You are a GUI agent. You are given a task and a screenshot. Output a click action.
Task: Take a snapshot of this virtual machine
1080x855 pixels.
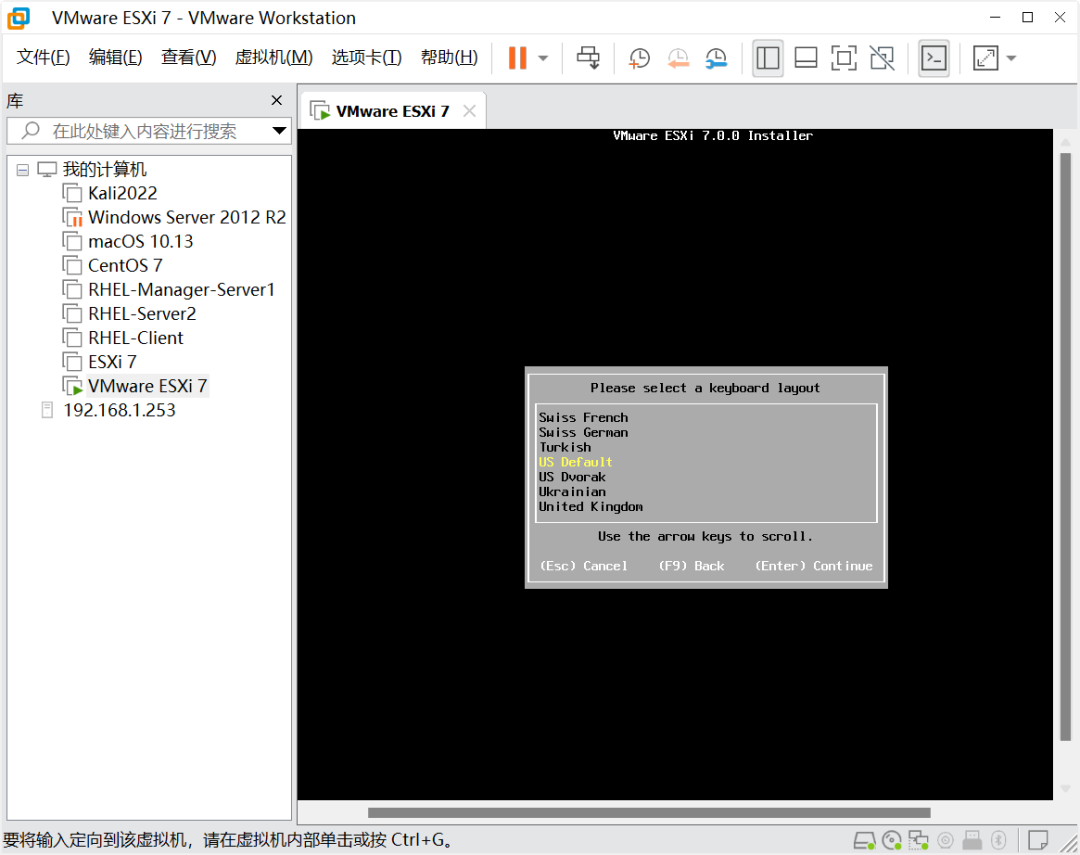point(639,58)
